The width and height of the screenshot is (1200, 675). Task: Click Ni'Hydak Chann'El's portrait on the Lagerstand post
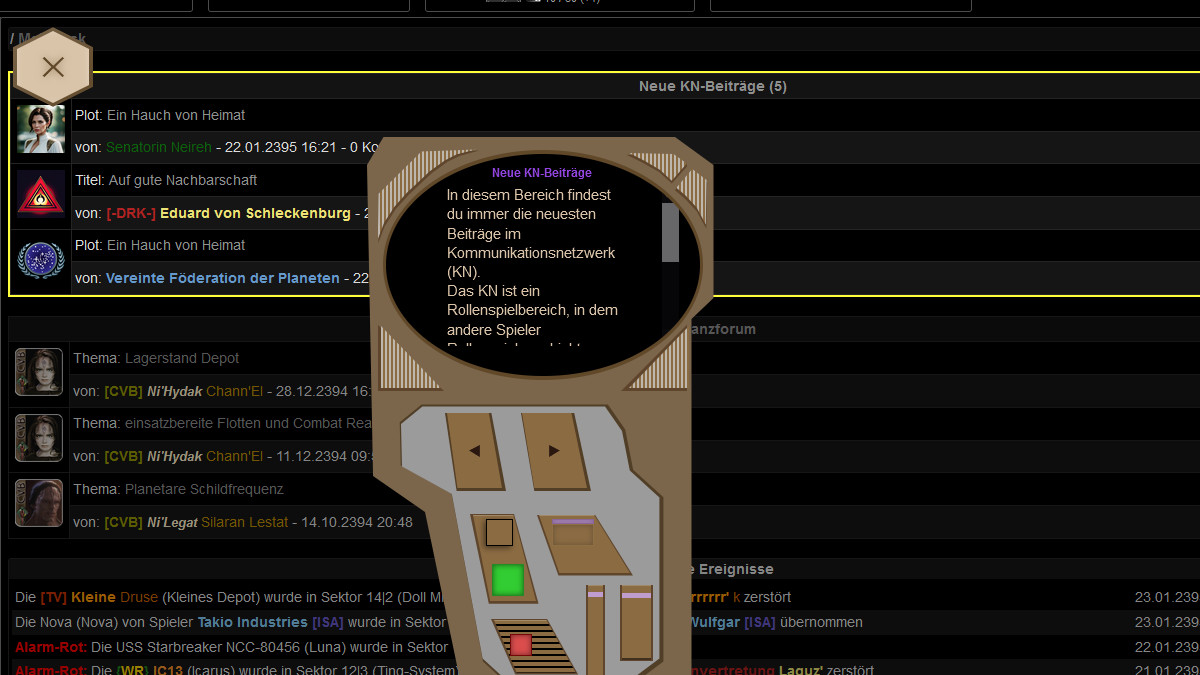pyautogui.click(x=38, y=372)
